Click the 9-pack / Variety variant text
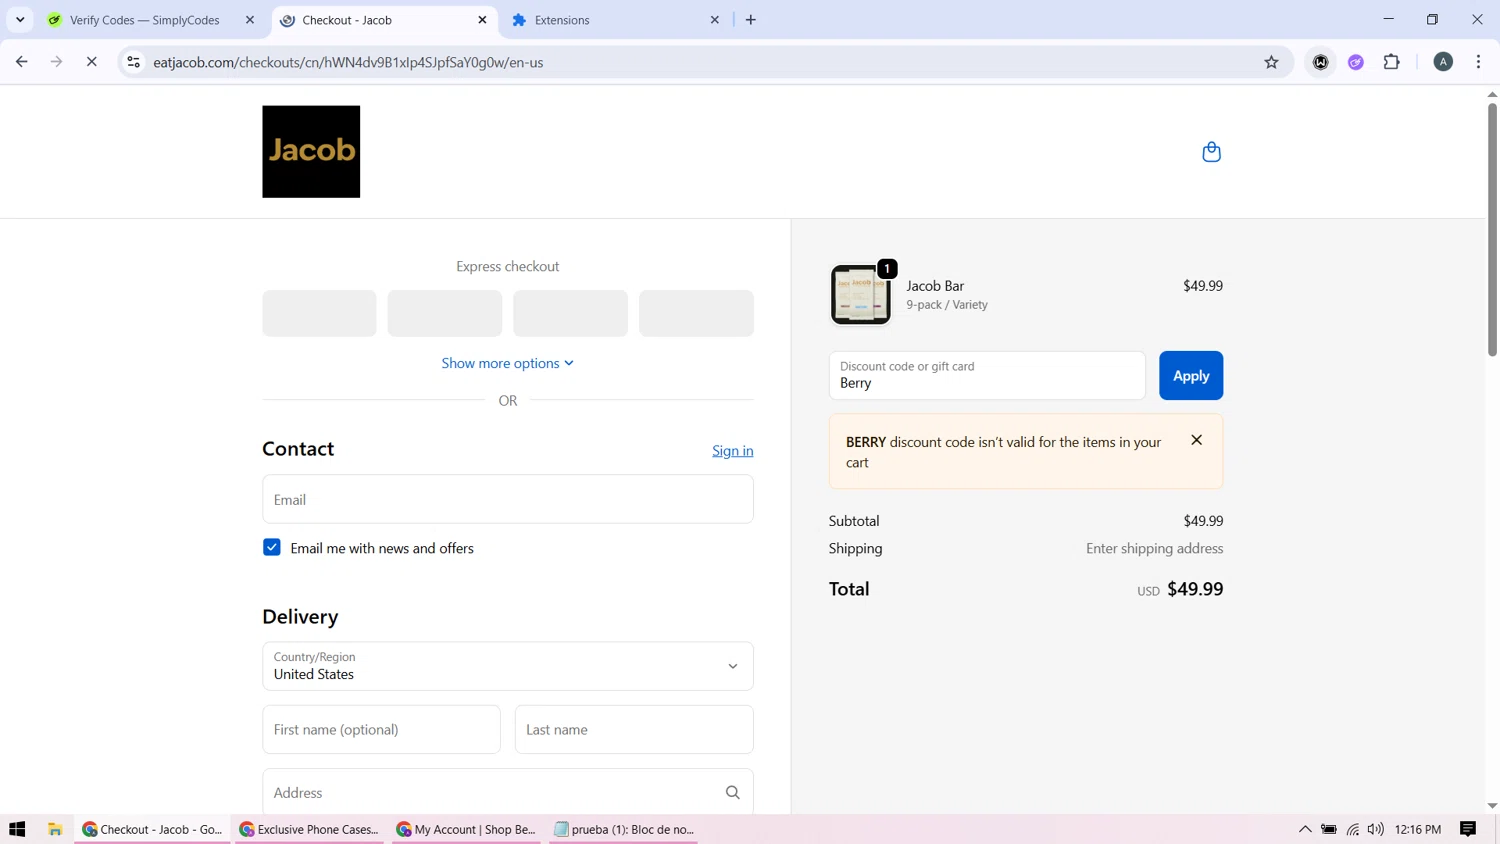 point(947,305)
